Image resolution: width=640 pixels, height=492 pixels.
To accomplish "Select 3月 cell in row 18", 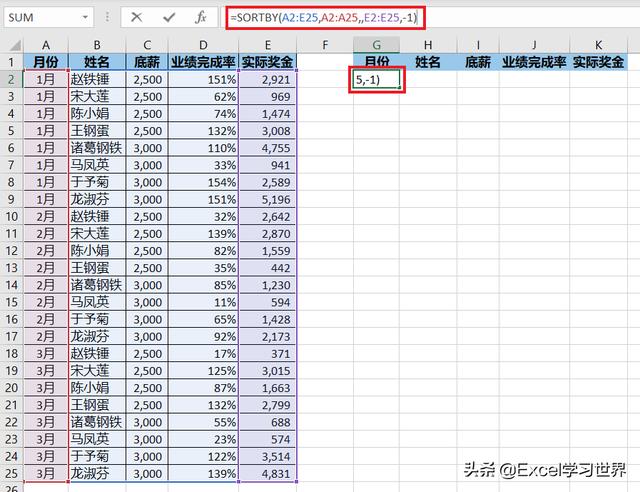I will coord(46,354).
